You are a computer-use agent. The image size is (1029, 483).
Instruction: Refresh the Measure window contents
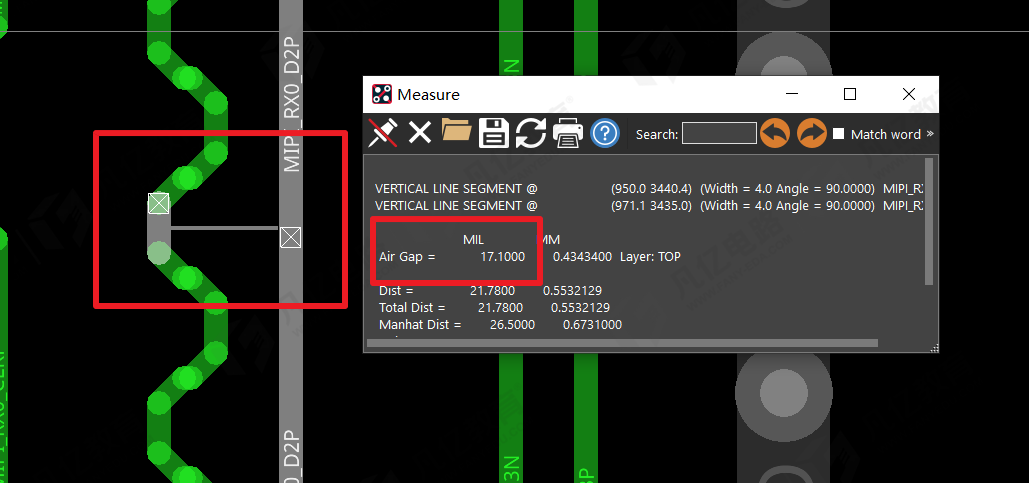click(531, 133)
